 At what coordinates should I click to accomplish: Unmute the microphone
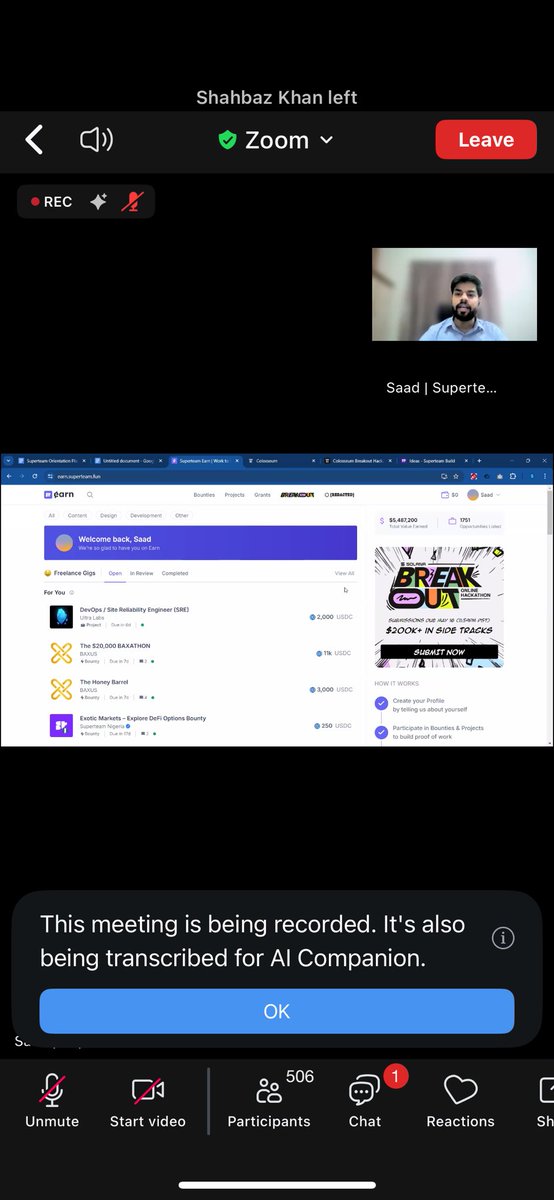click(52, 1101)
